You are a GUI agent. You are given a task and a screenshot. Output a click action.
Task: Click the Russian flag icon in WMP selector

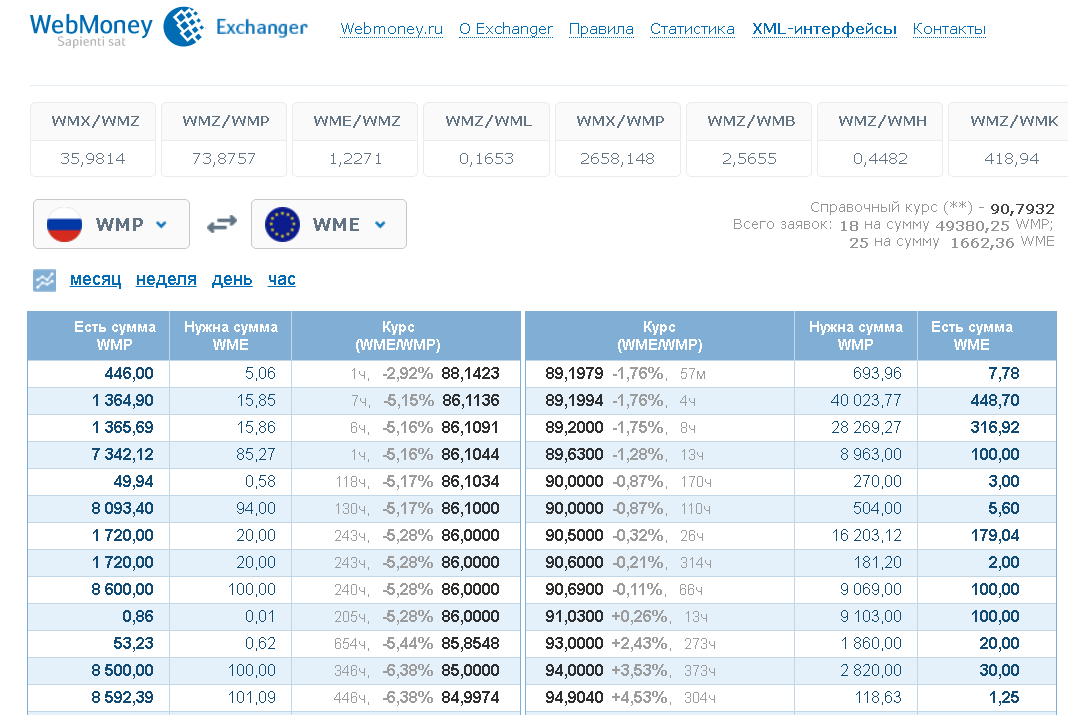[65, 225]
